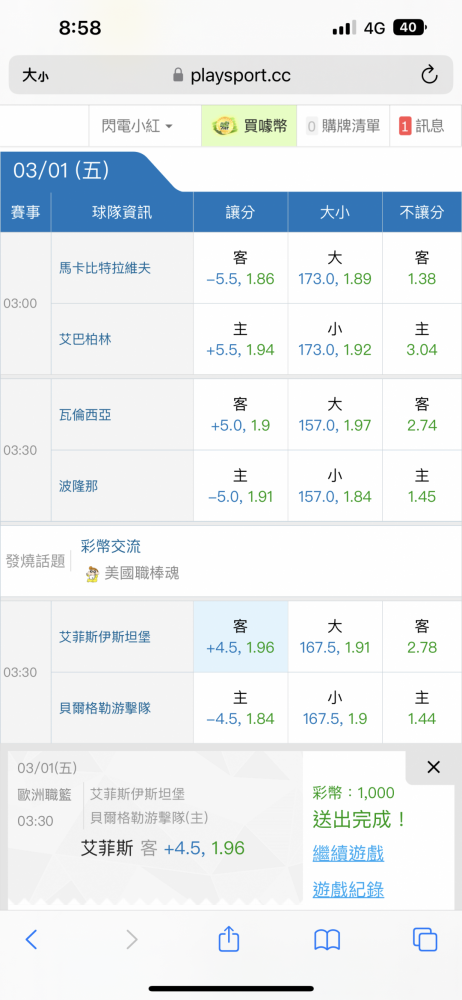
Task: Tap the playsport.cc address field
Action: pyautogui.click(x=231, y=76)
